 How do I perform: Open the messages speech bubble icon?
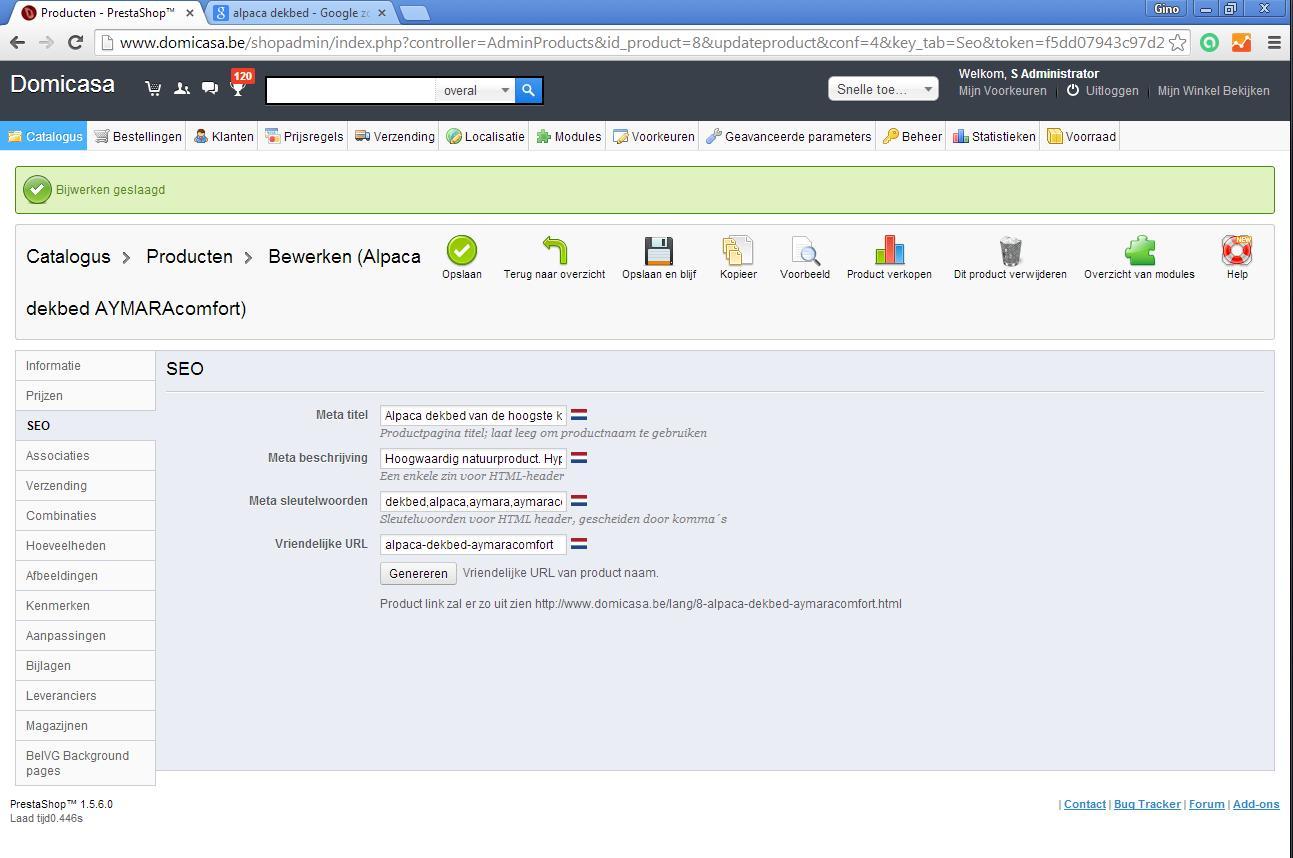[x=210, y=89]
